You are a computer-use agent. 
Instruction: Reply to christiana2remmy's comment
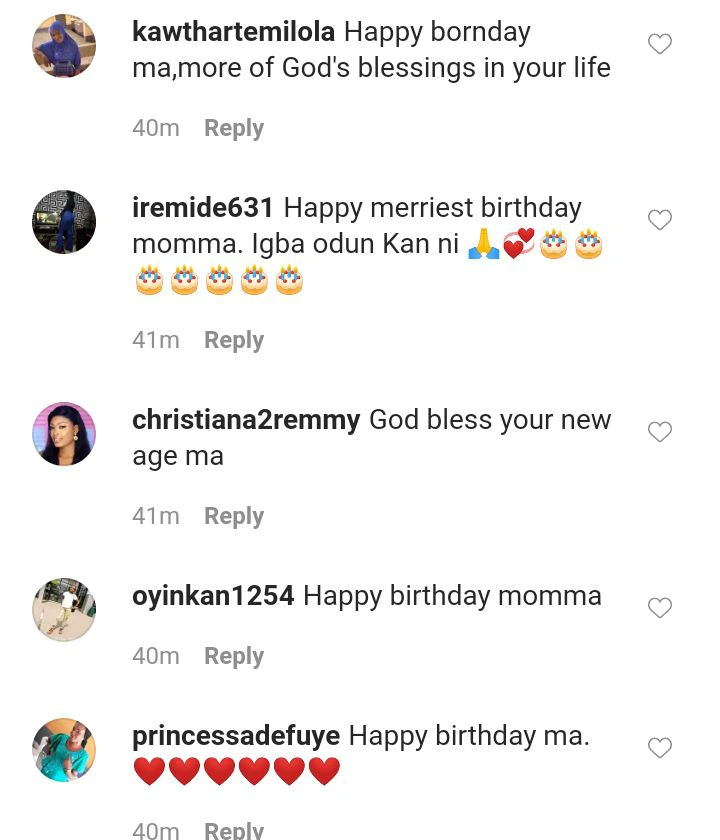pos(234,516)
